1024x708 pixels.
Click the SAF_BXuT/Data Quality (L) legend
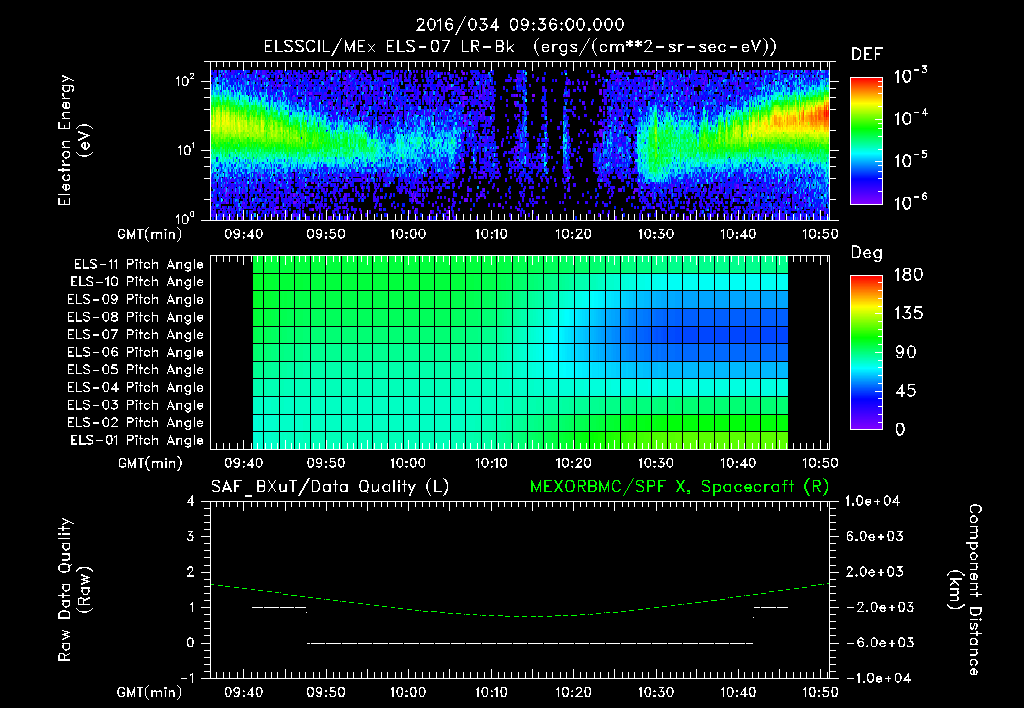(330, 487)
